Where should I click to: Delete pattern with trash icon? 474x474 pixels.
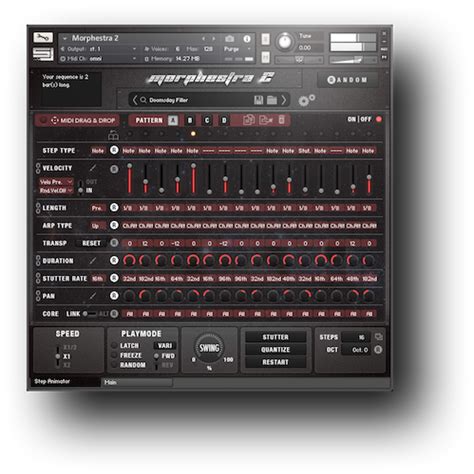coord(282,119)
